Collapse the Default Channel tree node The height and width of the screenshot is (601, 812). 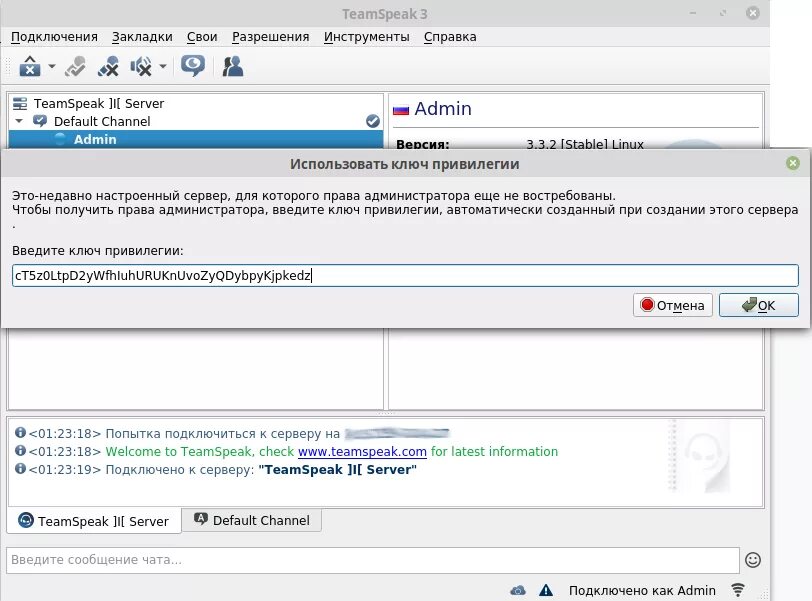19,121
